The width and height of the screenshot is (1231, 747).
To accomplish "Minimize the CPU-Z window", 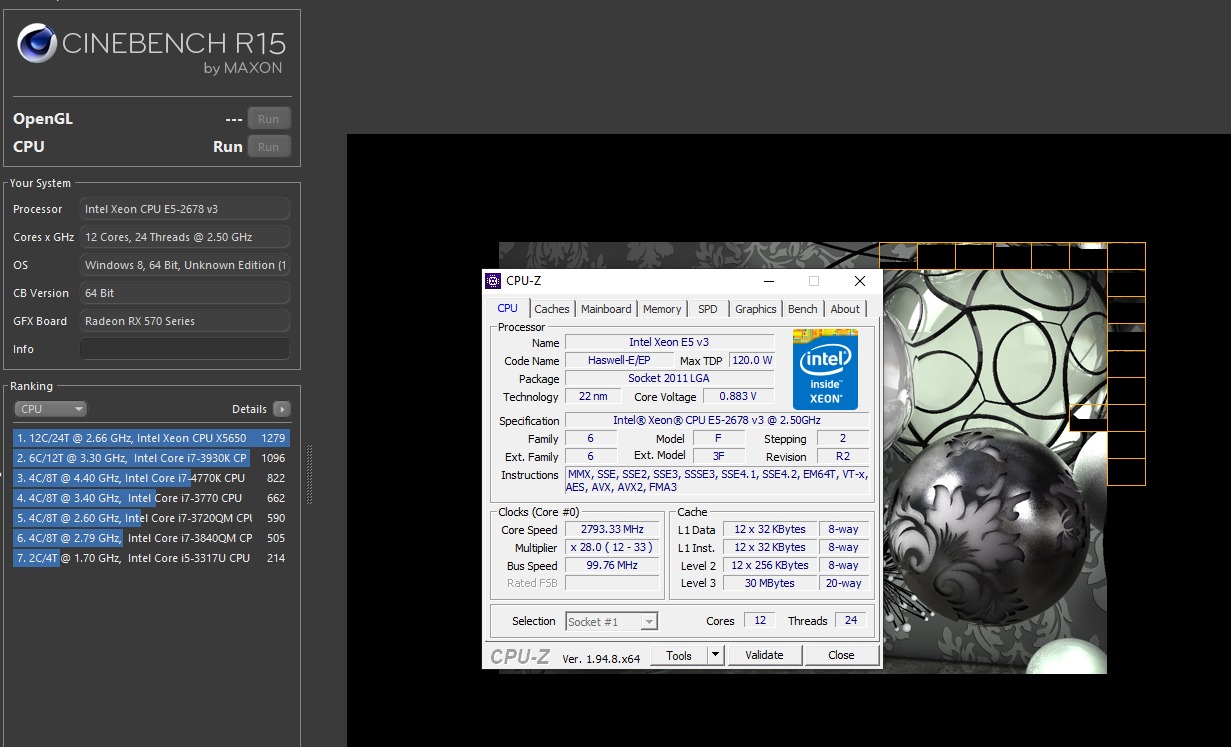I will click(768, 281).
